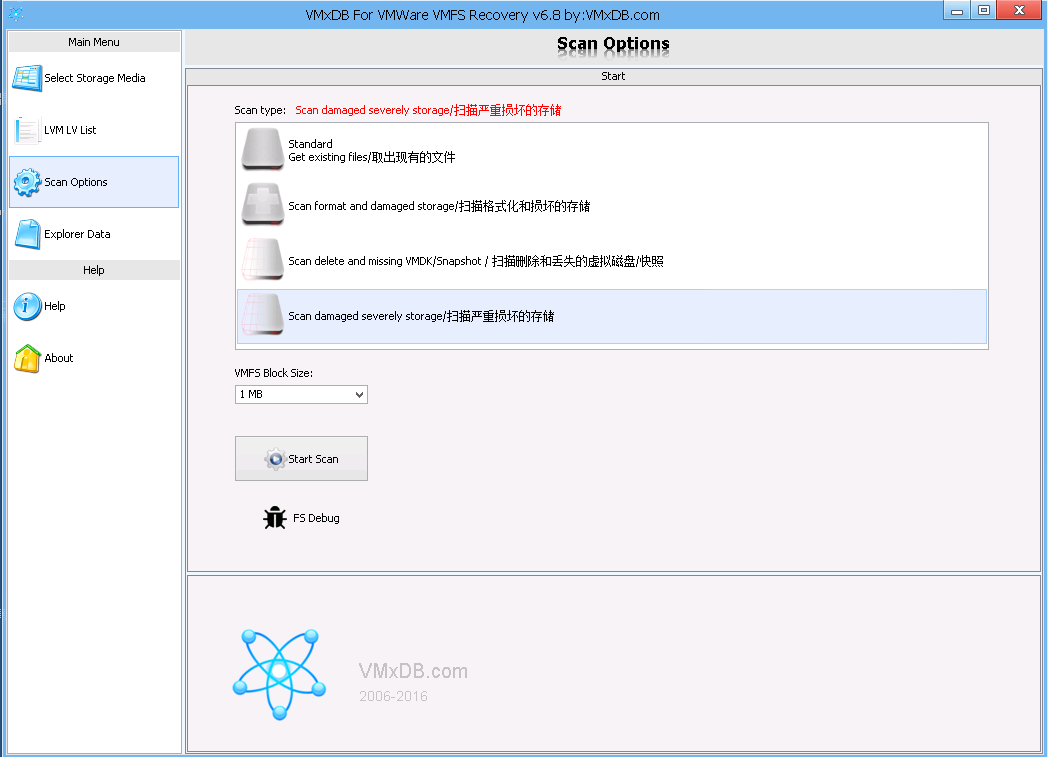
Task: Choose Scan format and damaged storage option
Action: click(x=612, y=206)
